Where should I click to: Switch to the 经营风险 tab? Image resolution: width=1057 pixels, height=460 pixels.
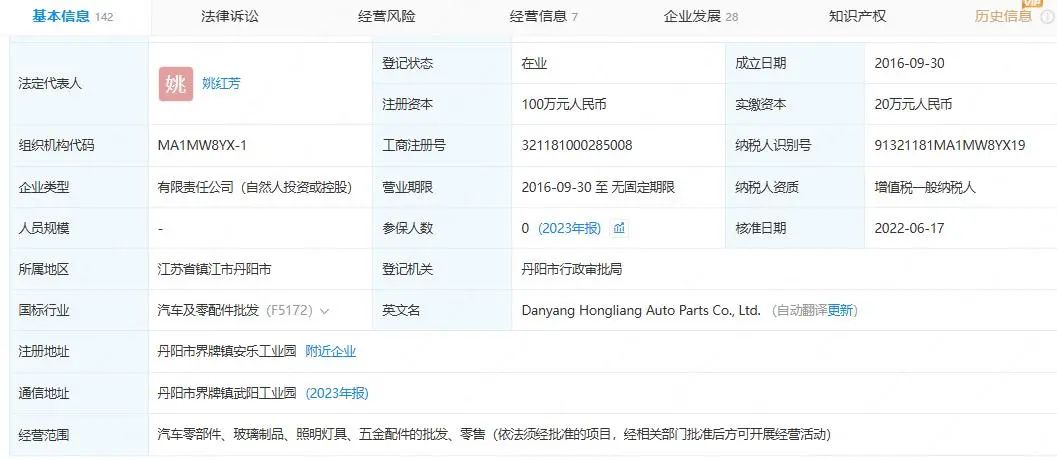[x=386, y=16]
